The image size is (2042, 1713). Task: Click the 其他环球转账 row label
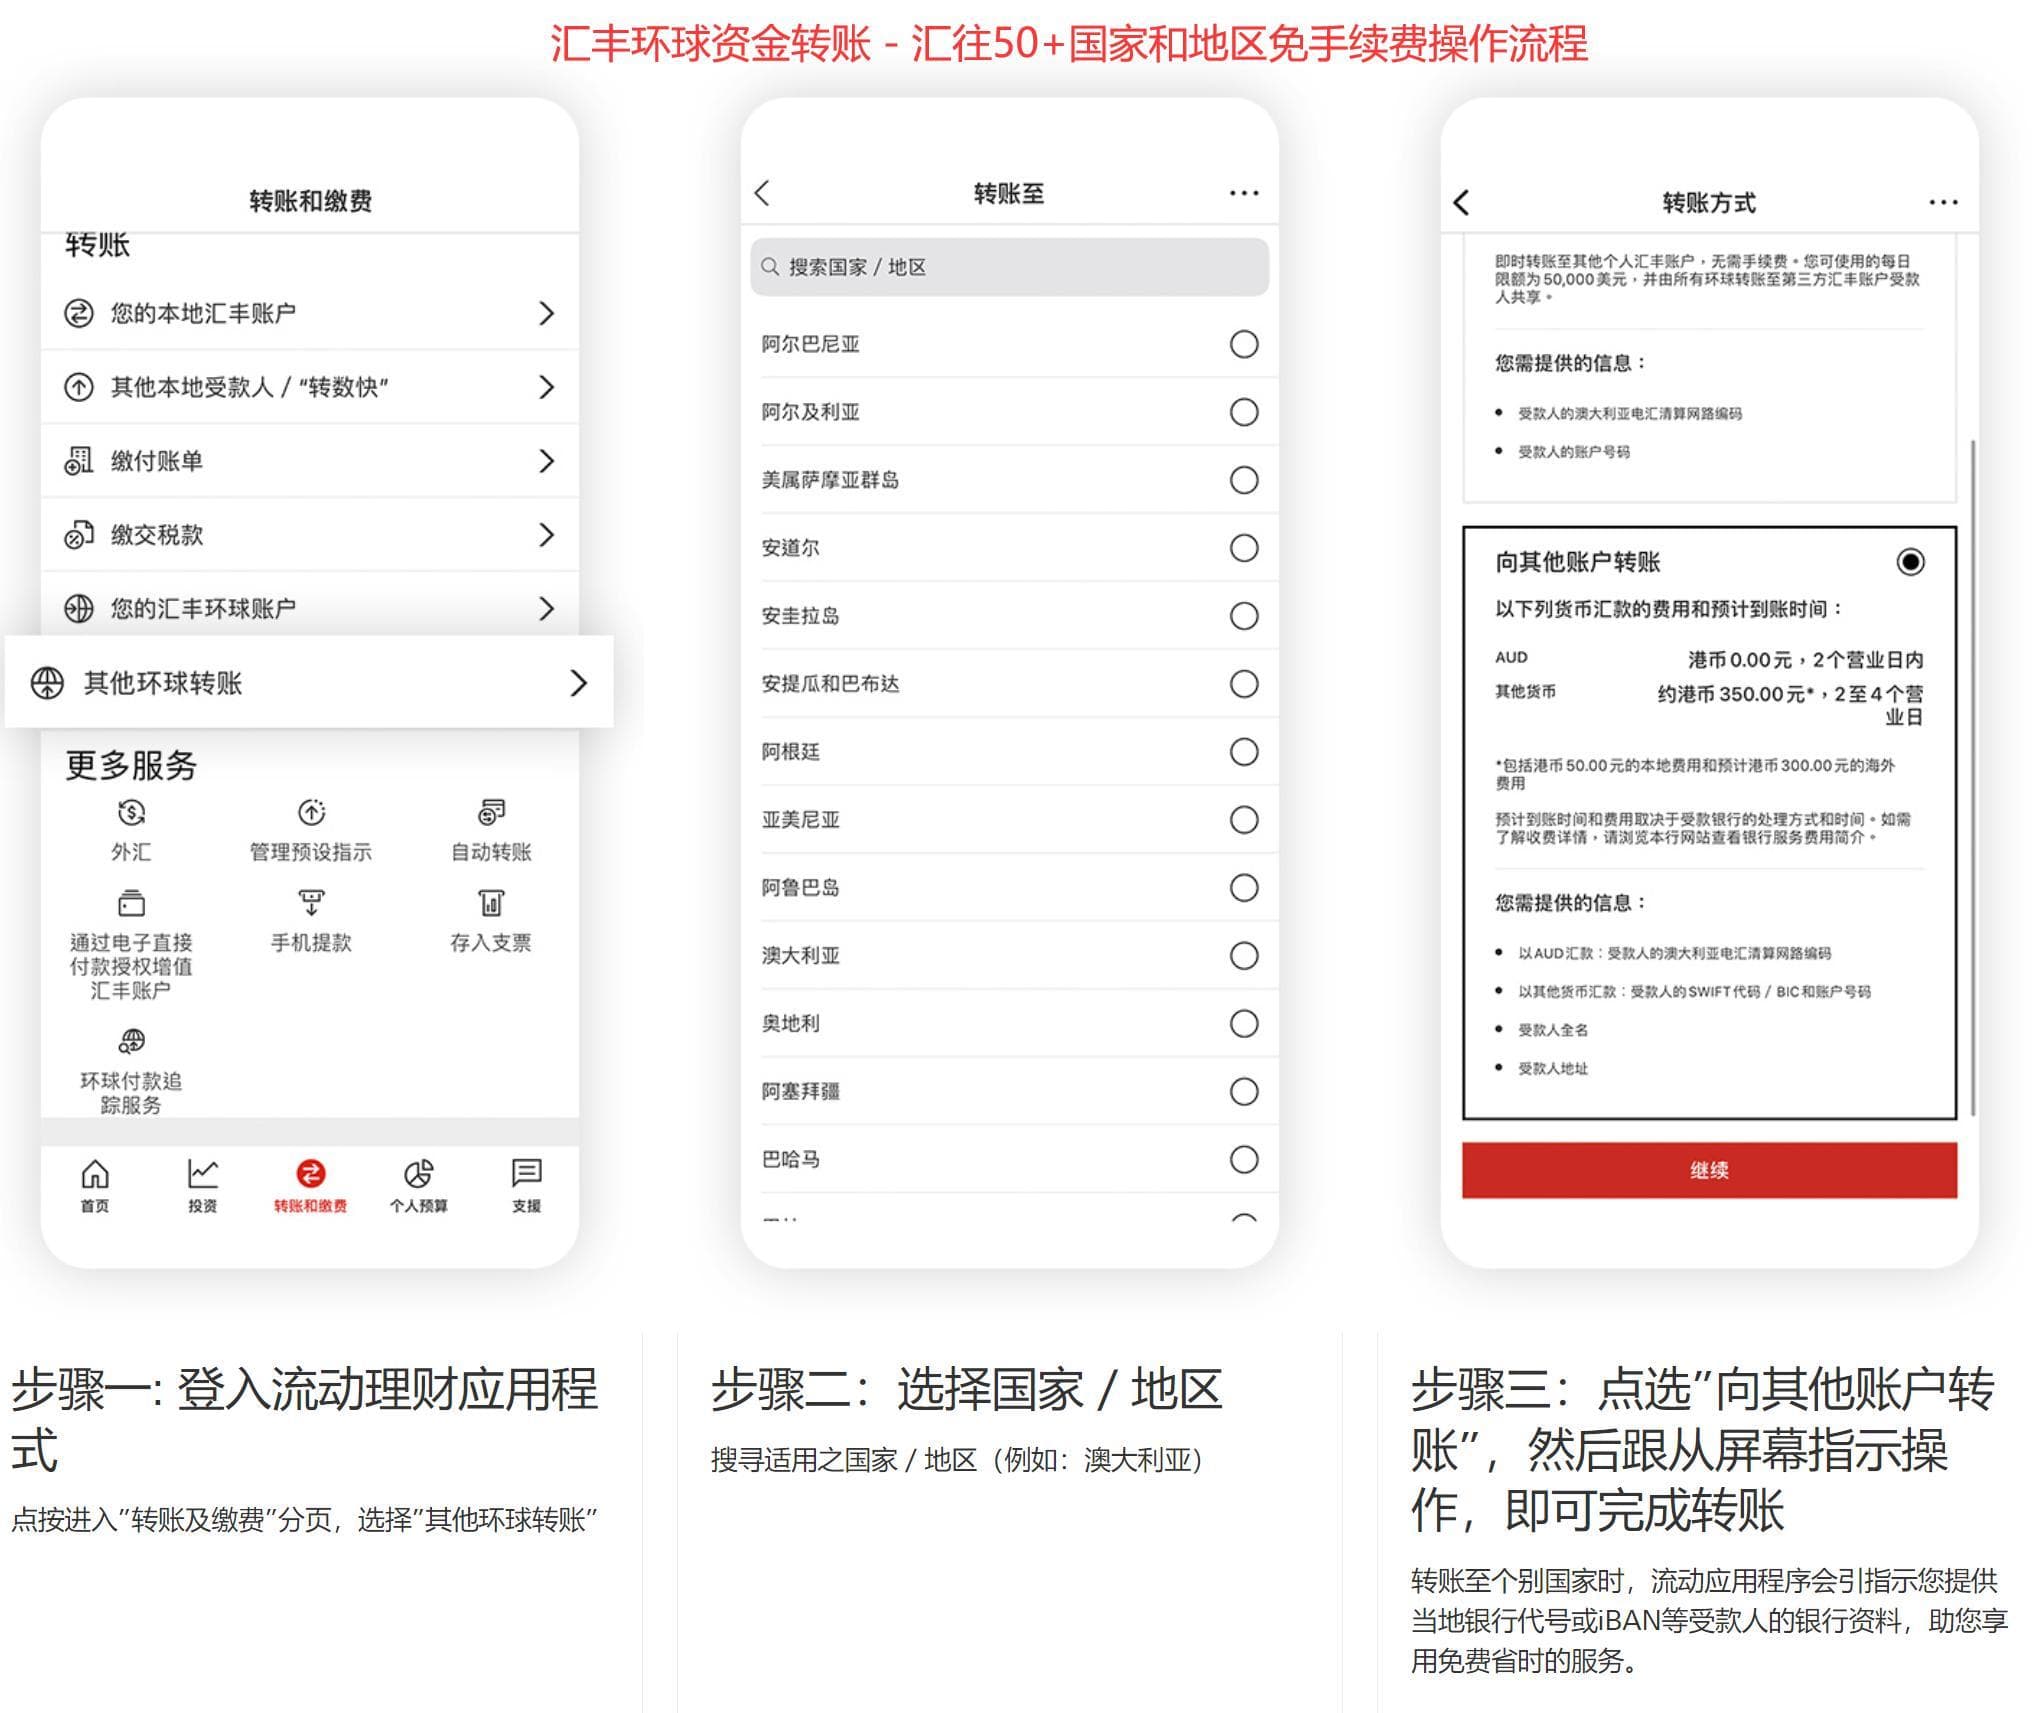pos(163,683)
